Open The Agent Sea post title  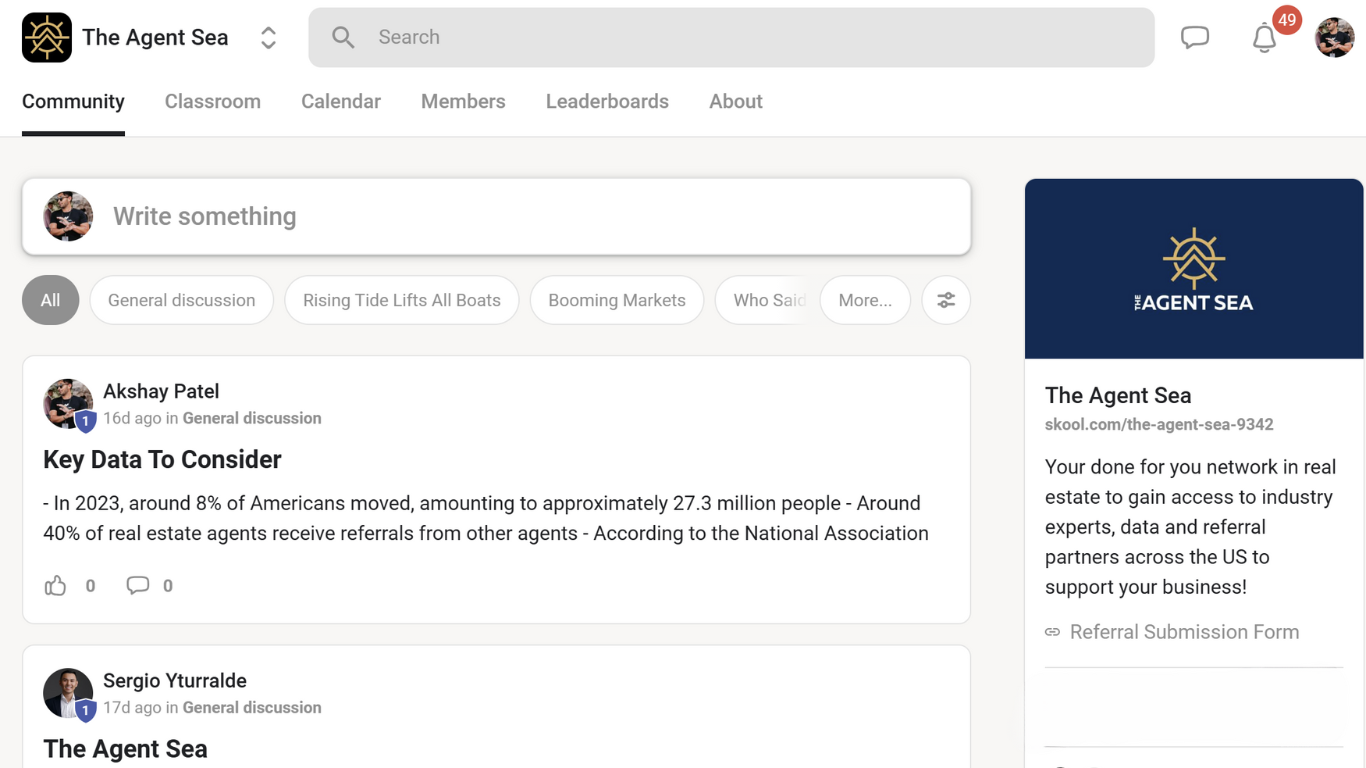pos(125,749)
